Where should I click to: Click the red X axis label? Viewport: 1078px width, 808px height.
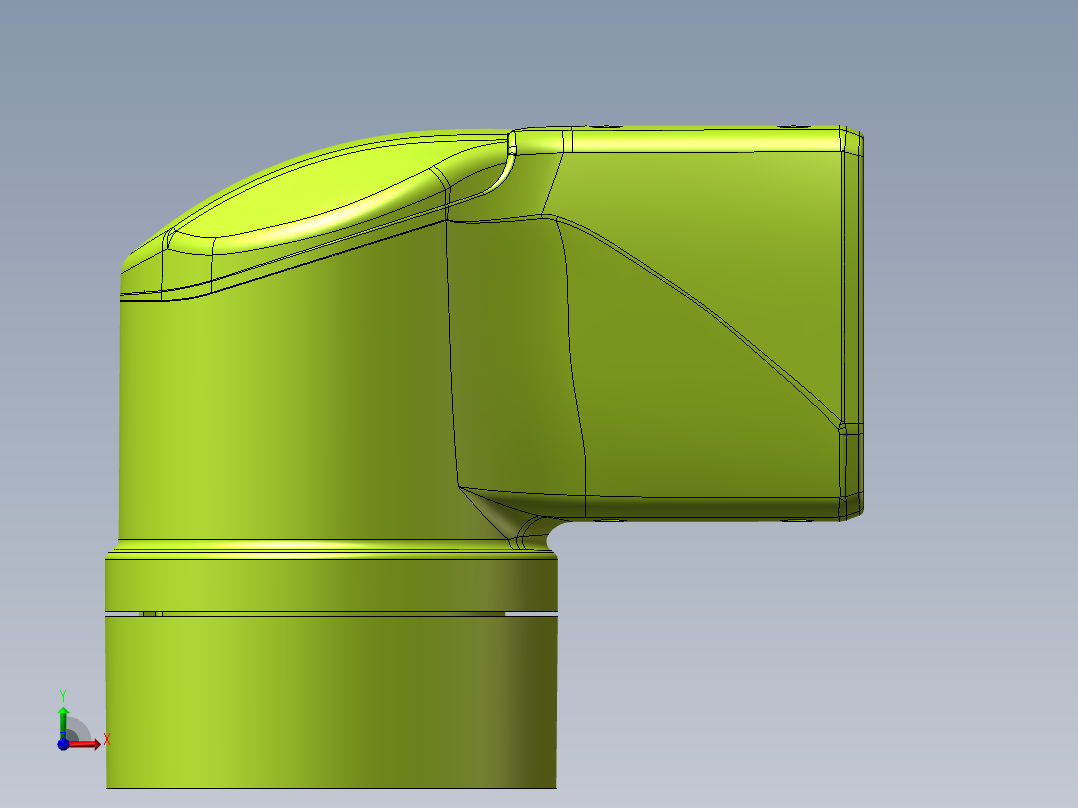coord(107,738)
